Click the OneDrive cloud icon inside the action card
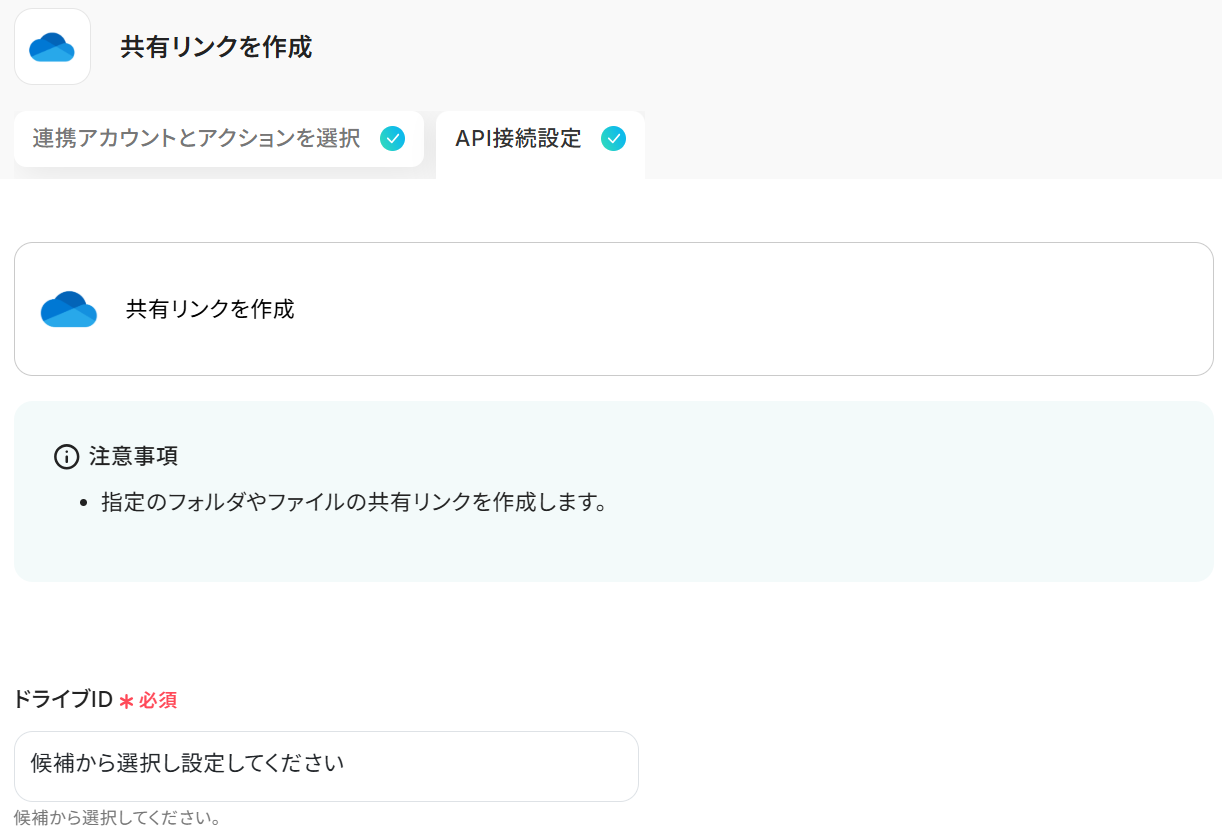 tap(69, 309)
